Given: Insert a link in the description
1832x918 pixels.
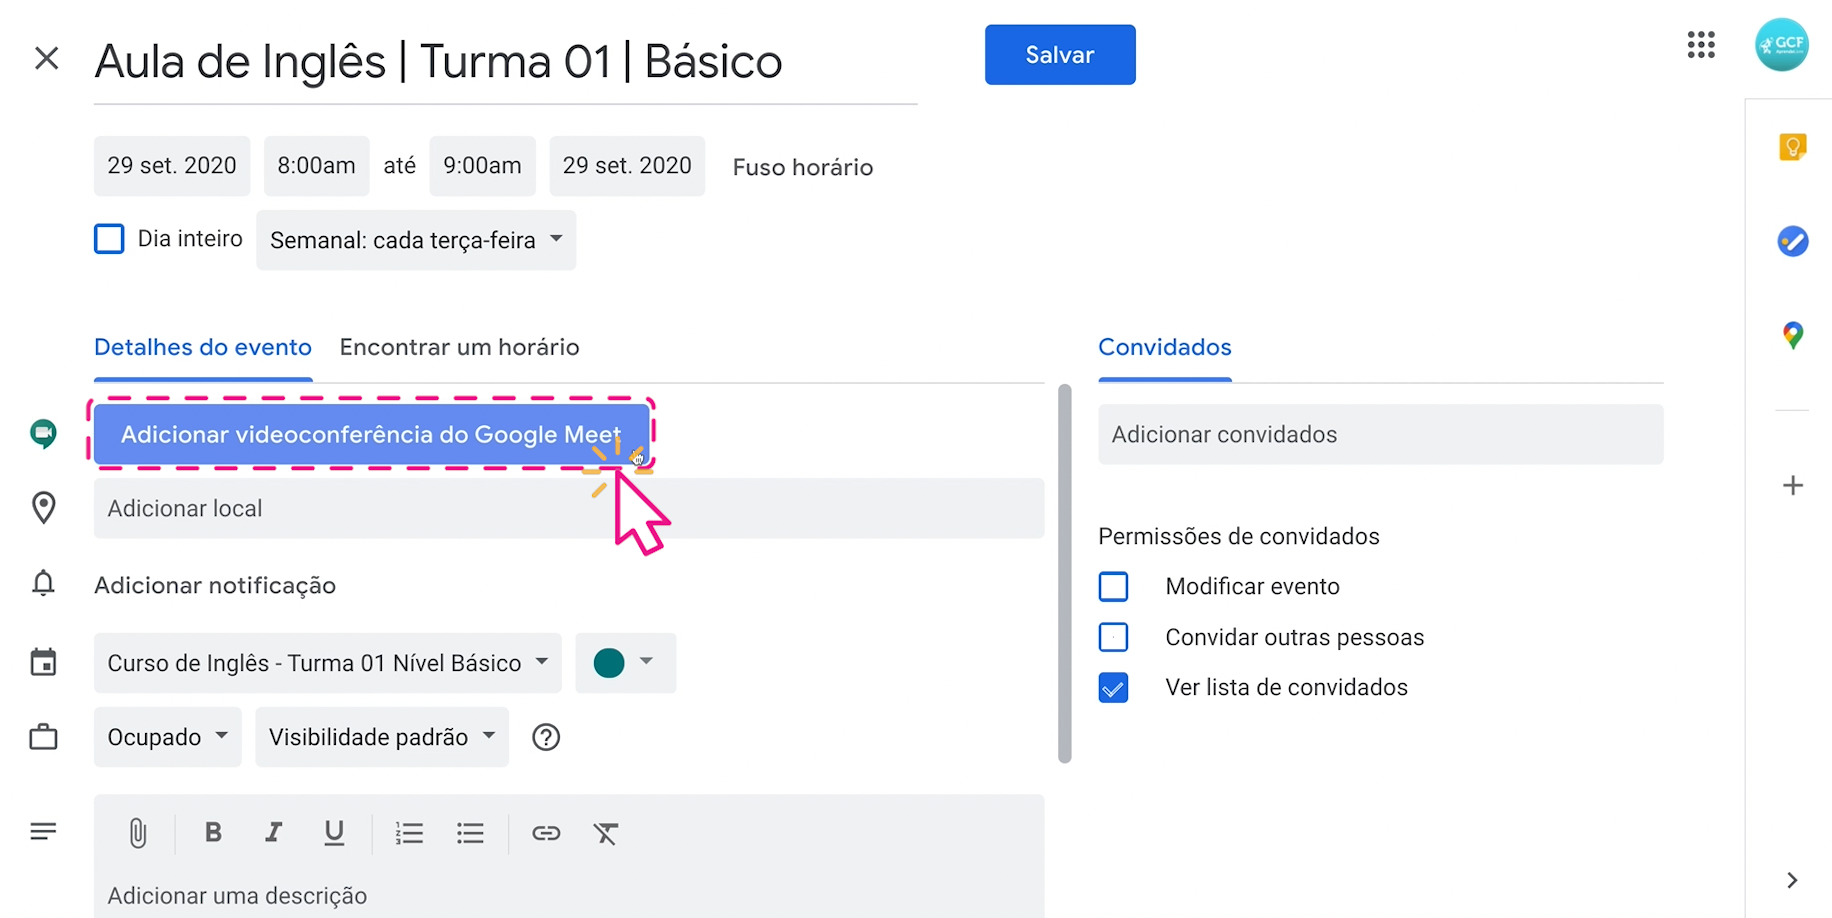Looking at the screenshot, I should click(x=546, y=833).
